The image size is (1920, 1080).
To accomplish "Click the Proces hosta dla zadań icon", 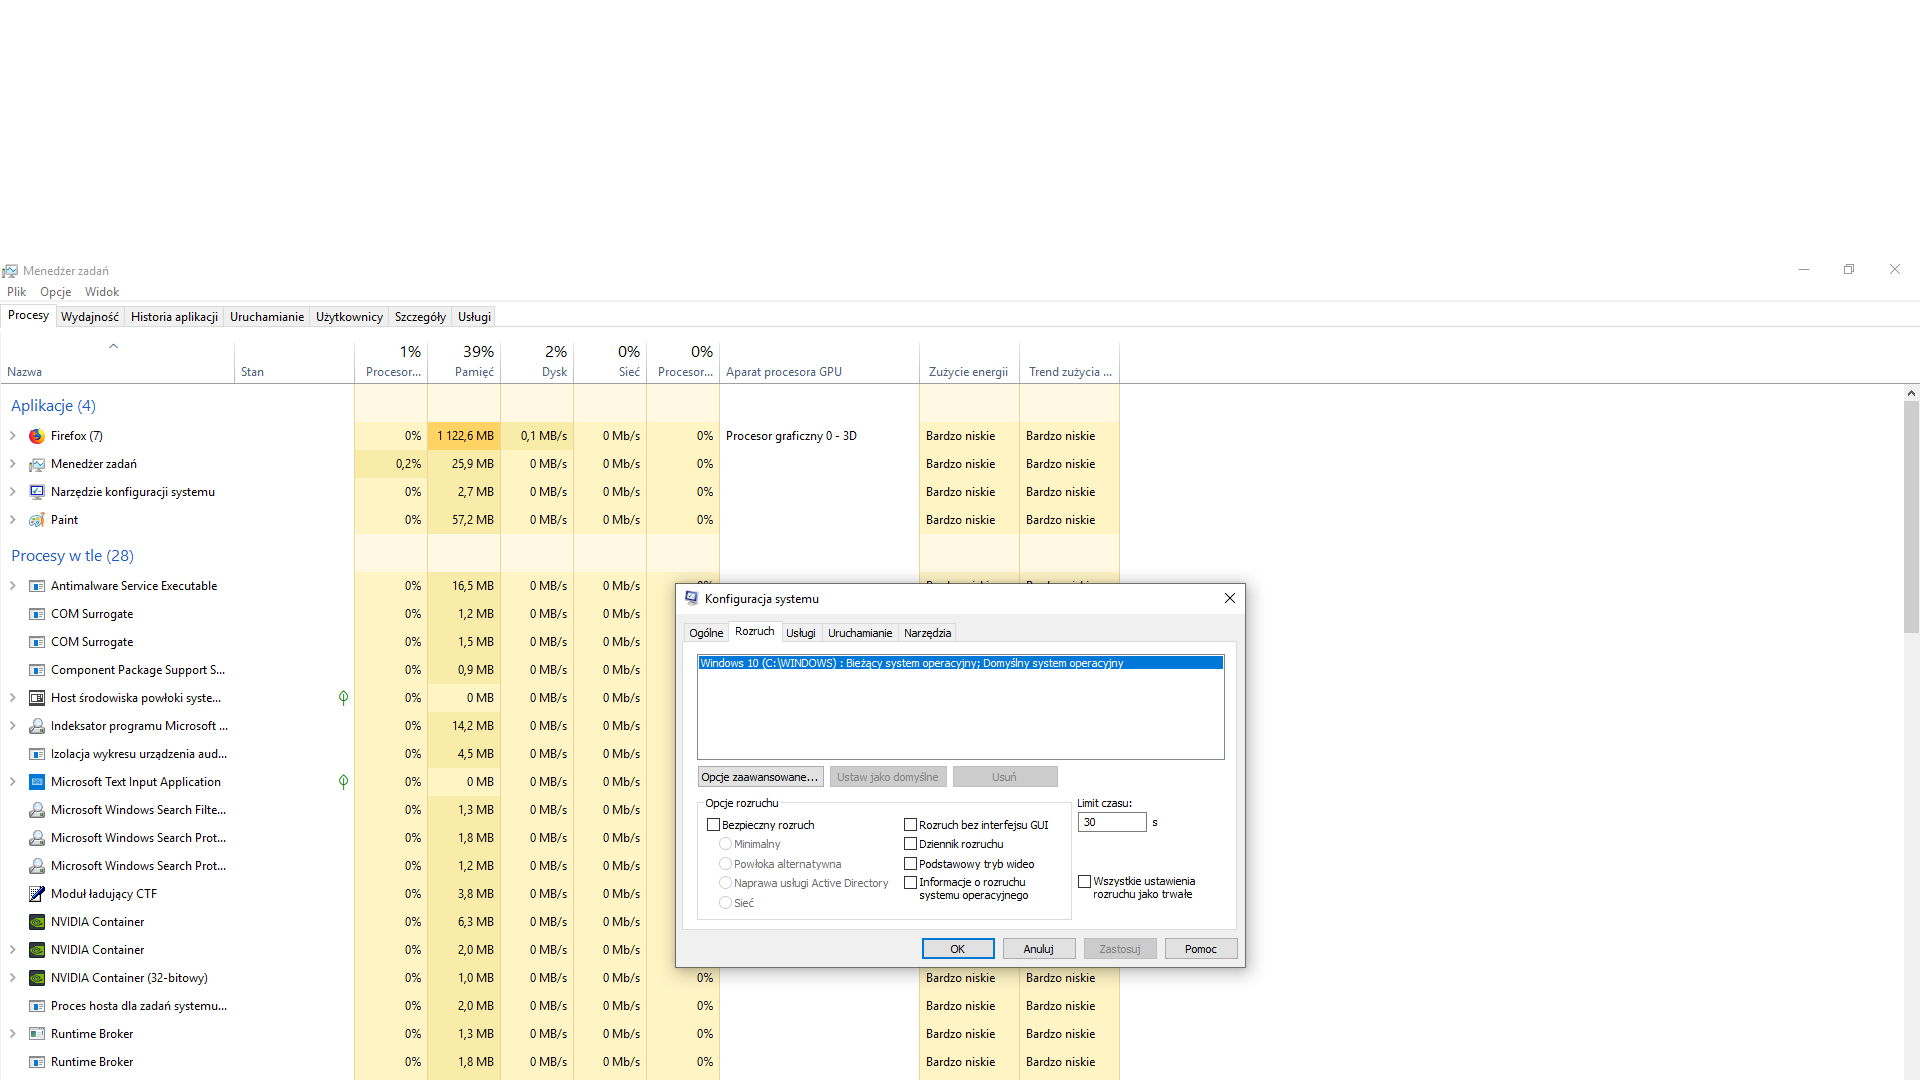I will 37,1006.
